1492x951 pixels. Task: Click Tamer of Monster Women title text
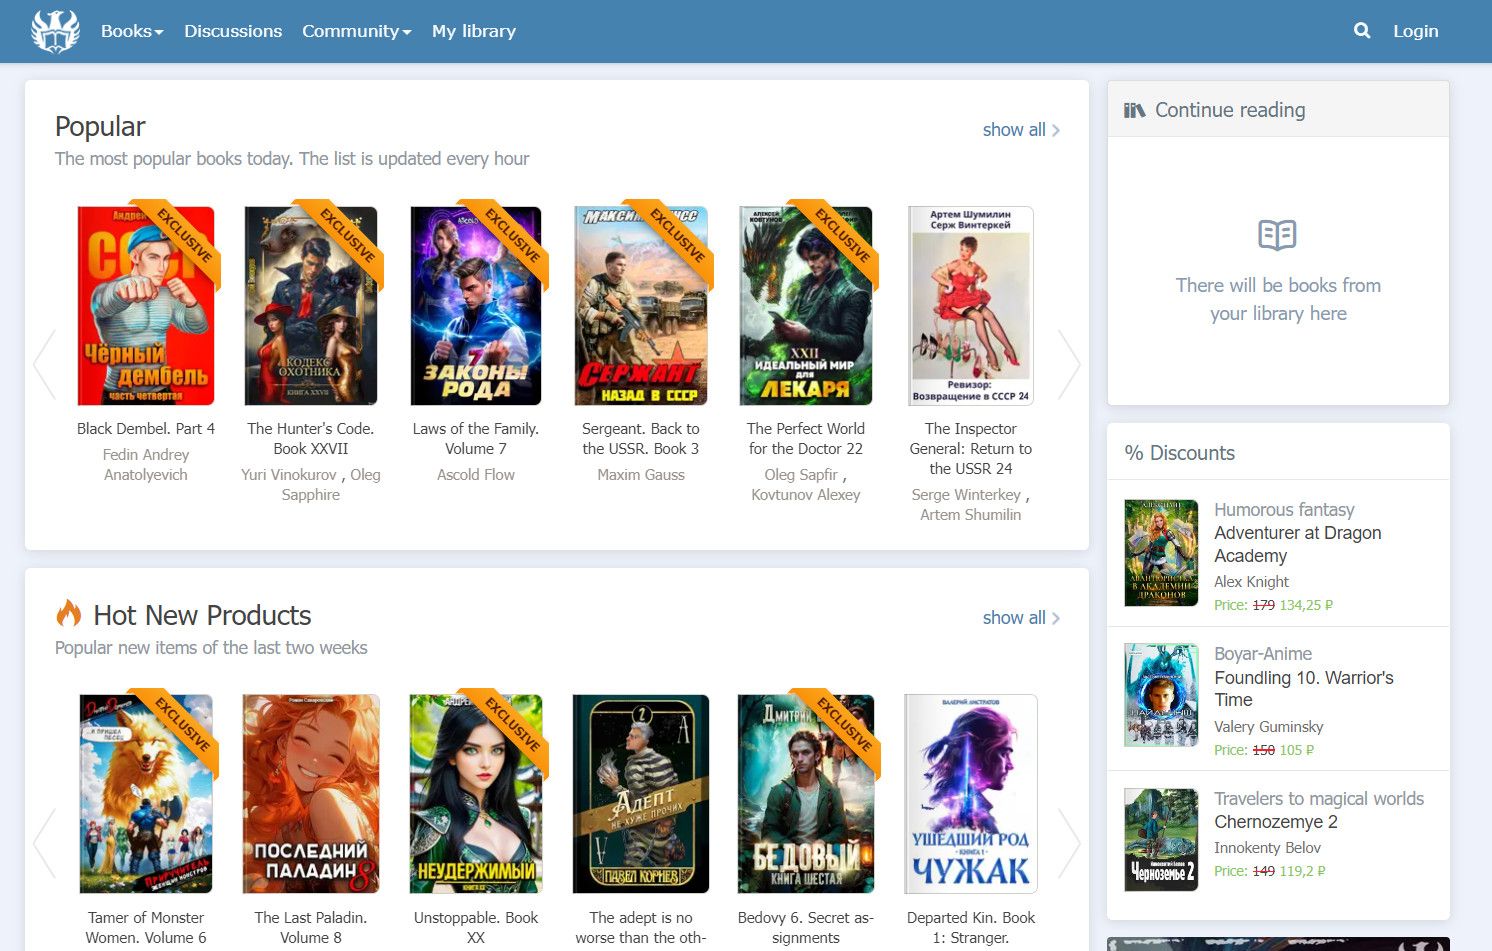coord(146,928)
